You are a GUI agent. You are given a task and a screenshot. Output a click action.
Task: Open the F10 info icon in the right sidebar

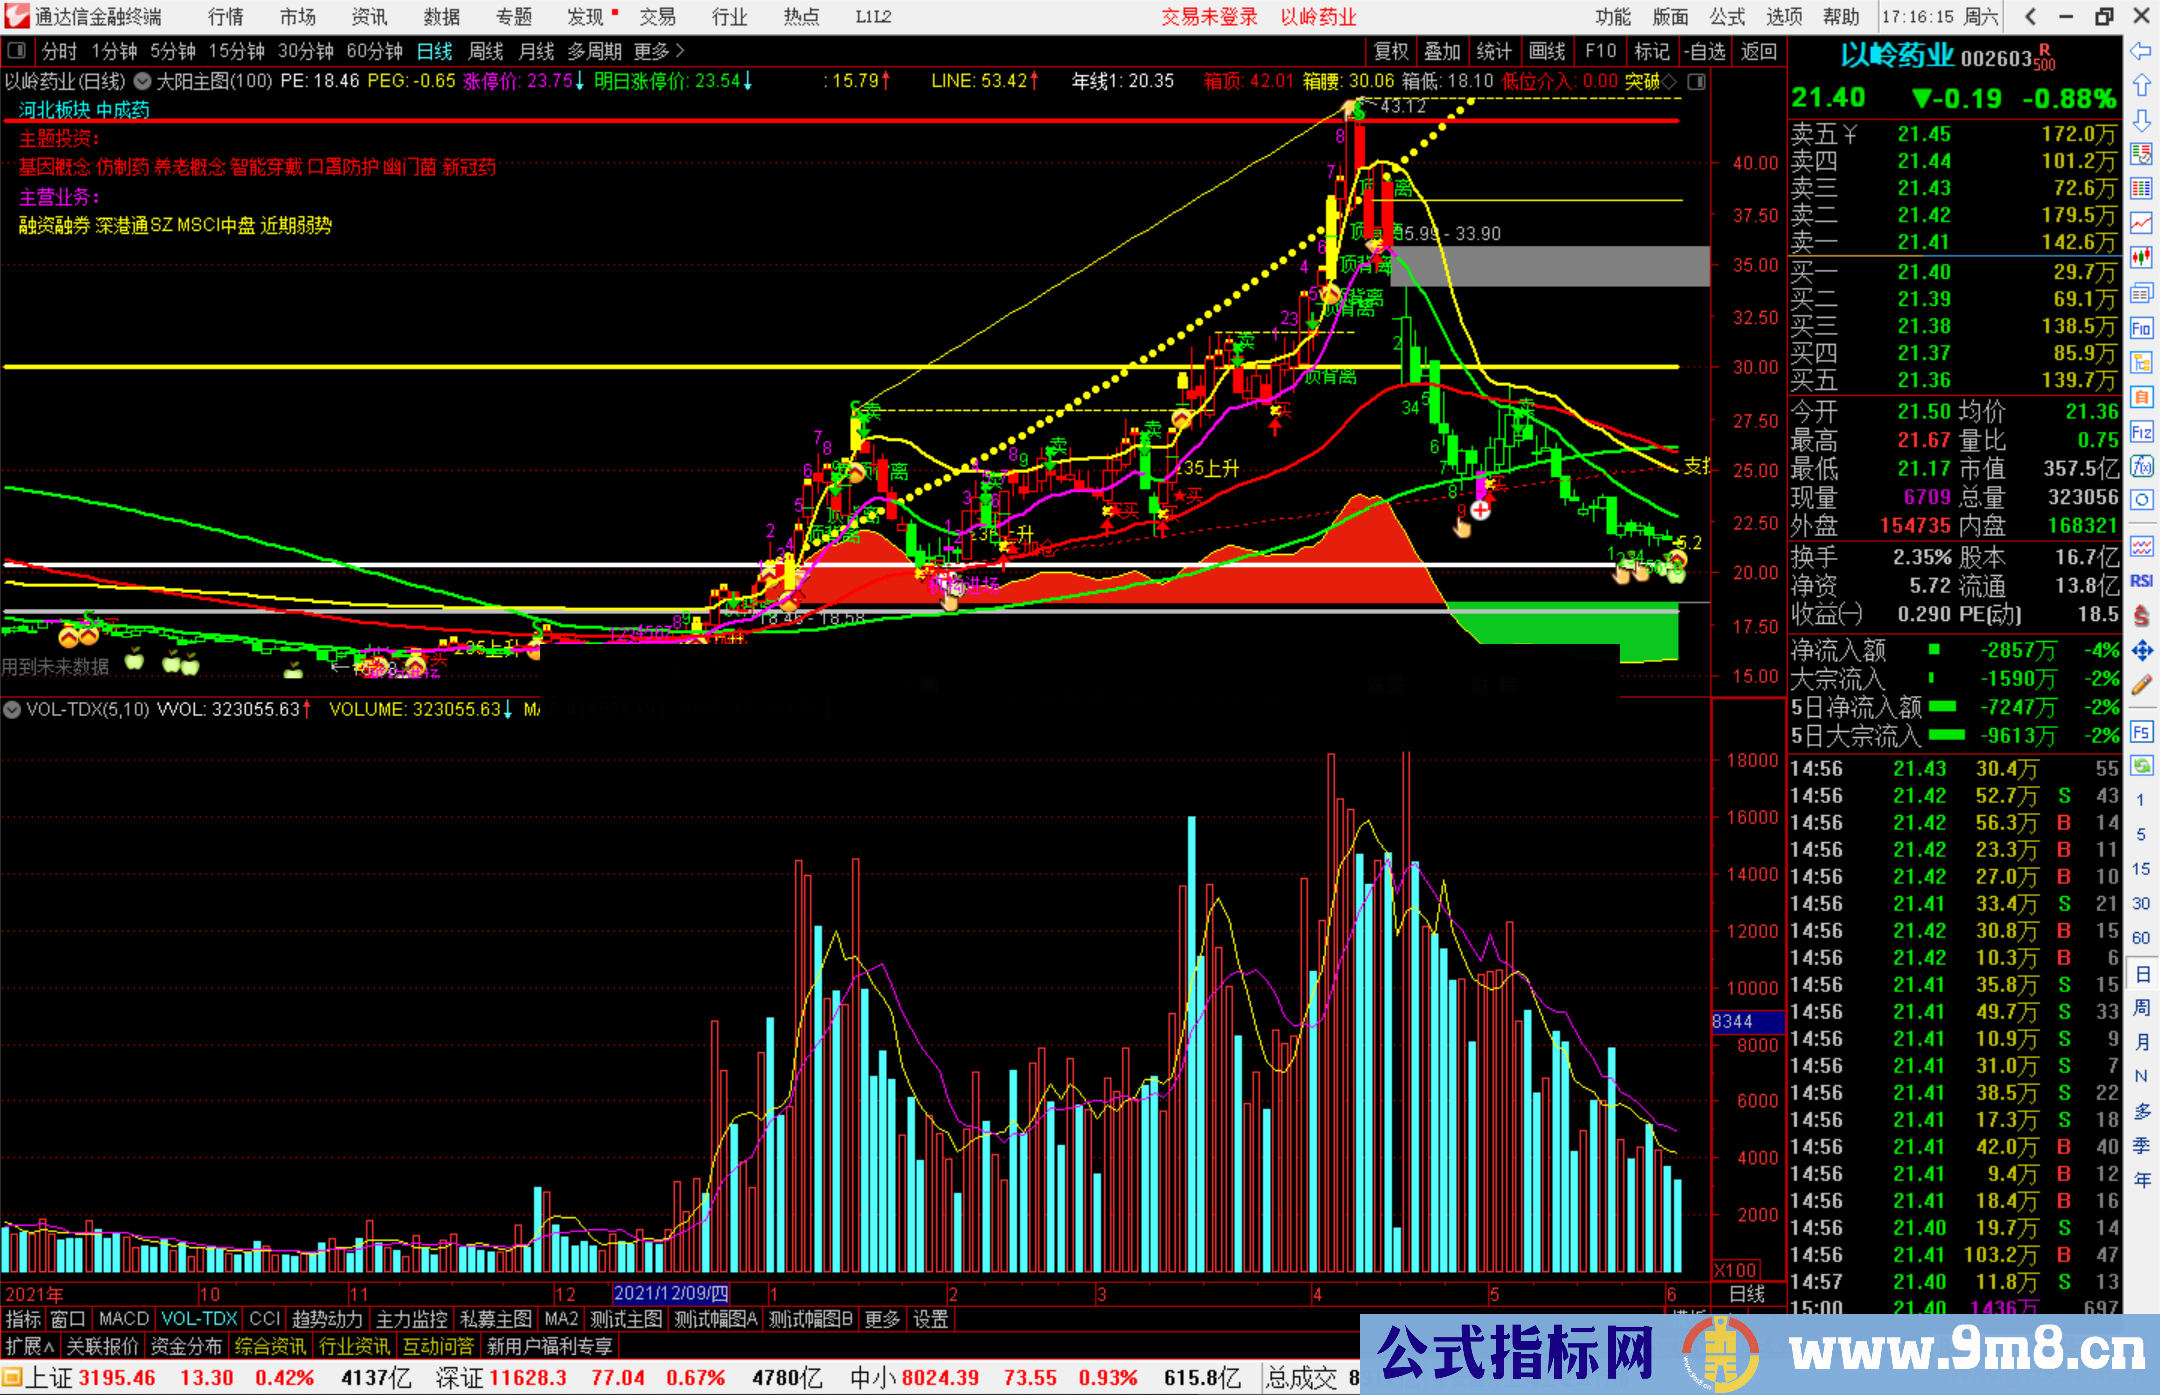[x=2141, y=328]
